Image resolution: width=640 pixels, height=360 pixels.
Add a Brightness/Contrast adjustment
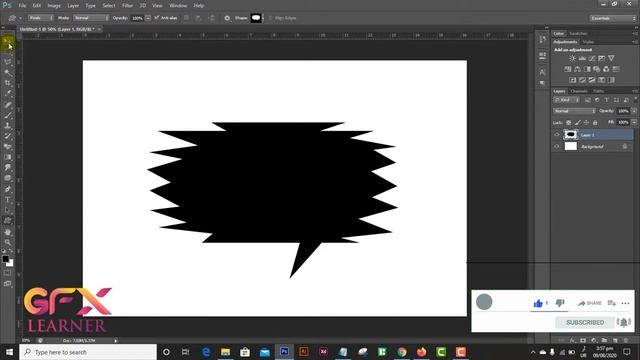coord(573,58)
